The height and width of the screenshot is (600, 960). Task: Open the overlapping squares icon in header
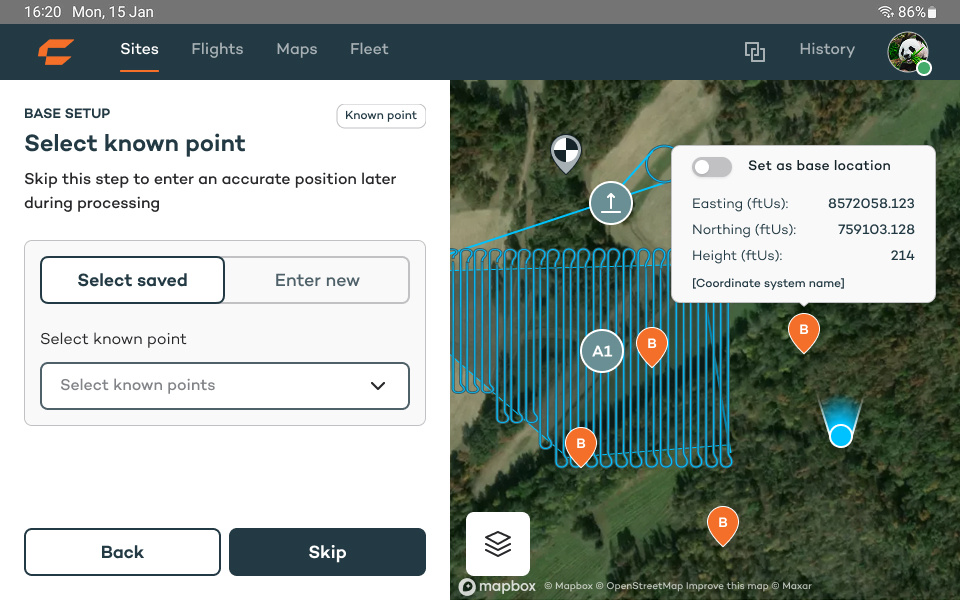(755, 51)
